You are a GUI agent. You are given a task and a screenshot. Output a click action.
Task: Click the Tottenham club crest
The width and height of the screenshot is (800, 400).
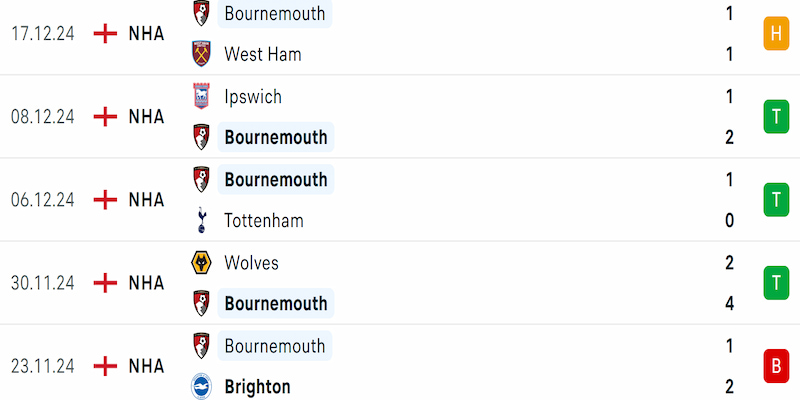pyautogui.click(x=202, y=220)
